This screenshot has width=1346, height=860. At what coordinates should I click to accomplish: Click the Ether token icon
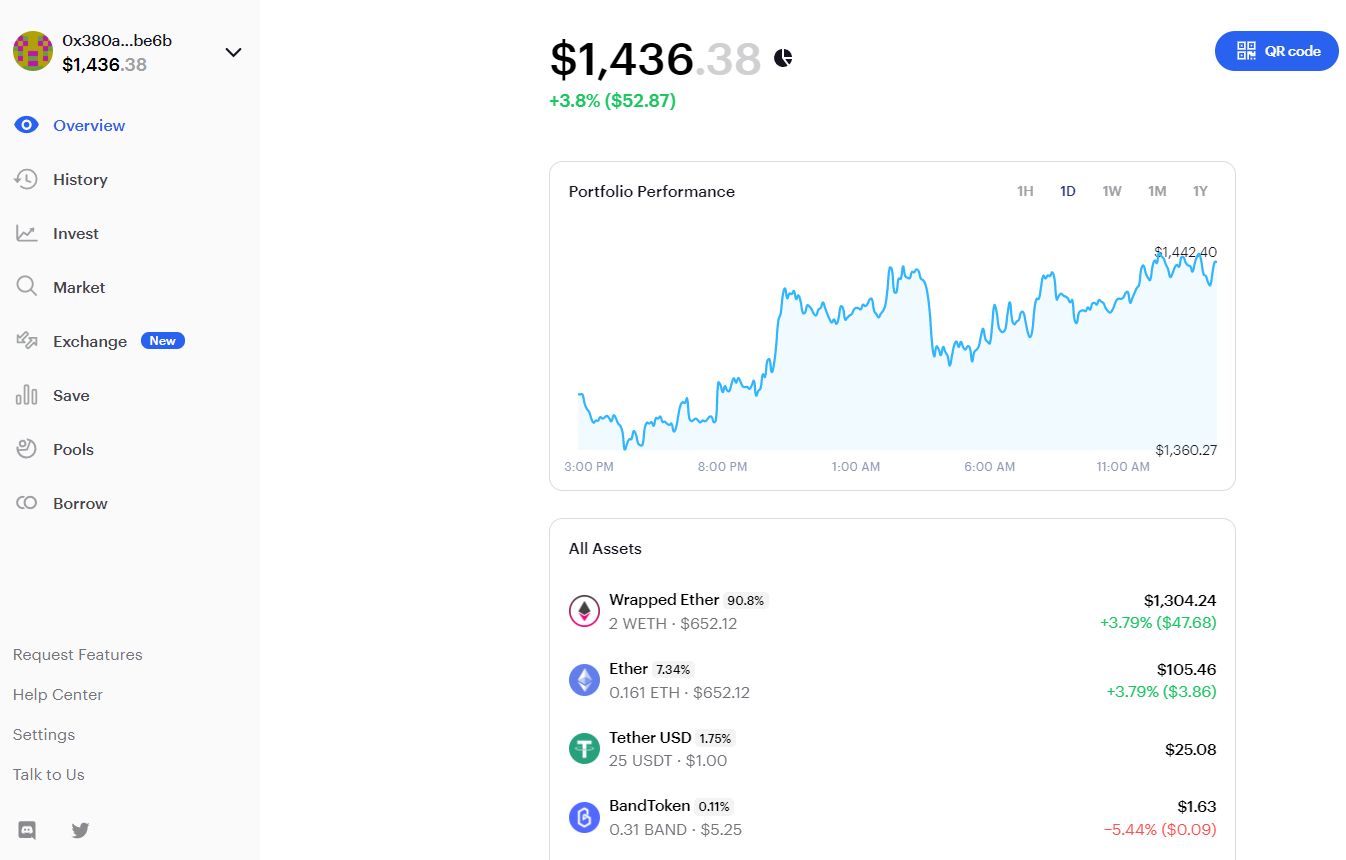click(x=584, y=680)
